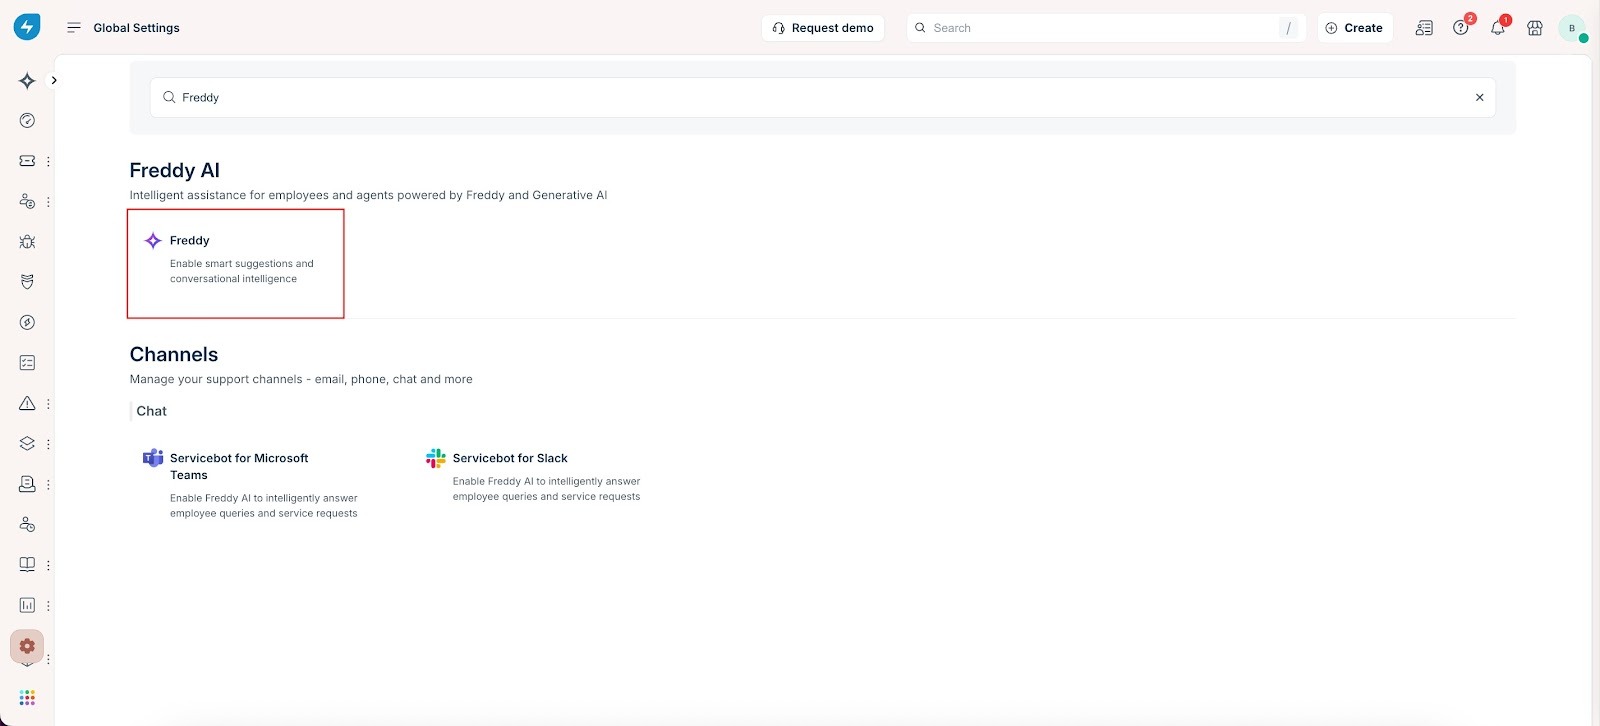Click the magnifier icon in Freddy search field
1600x726 pixels.
coord(169,97)
